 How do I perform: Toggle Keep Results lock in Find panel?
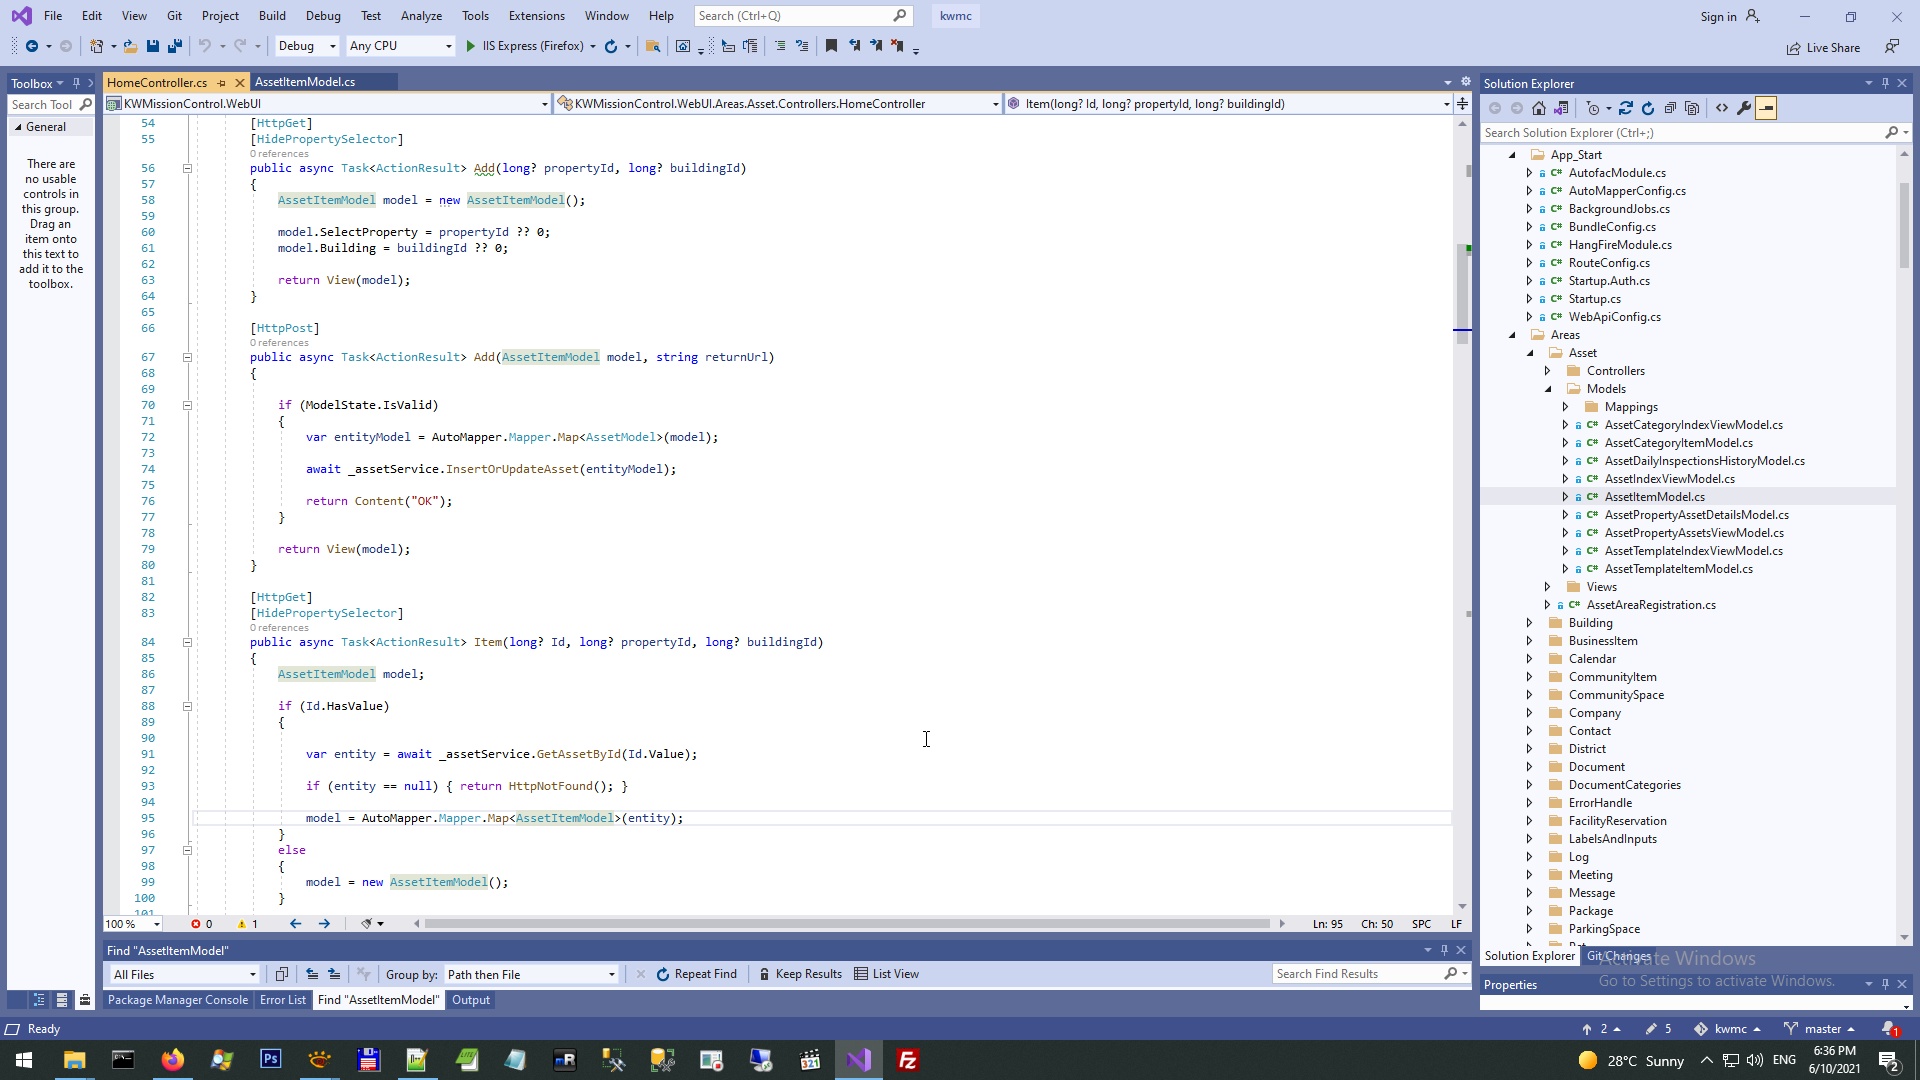(x=800, y=974)
